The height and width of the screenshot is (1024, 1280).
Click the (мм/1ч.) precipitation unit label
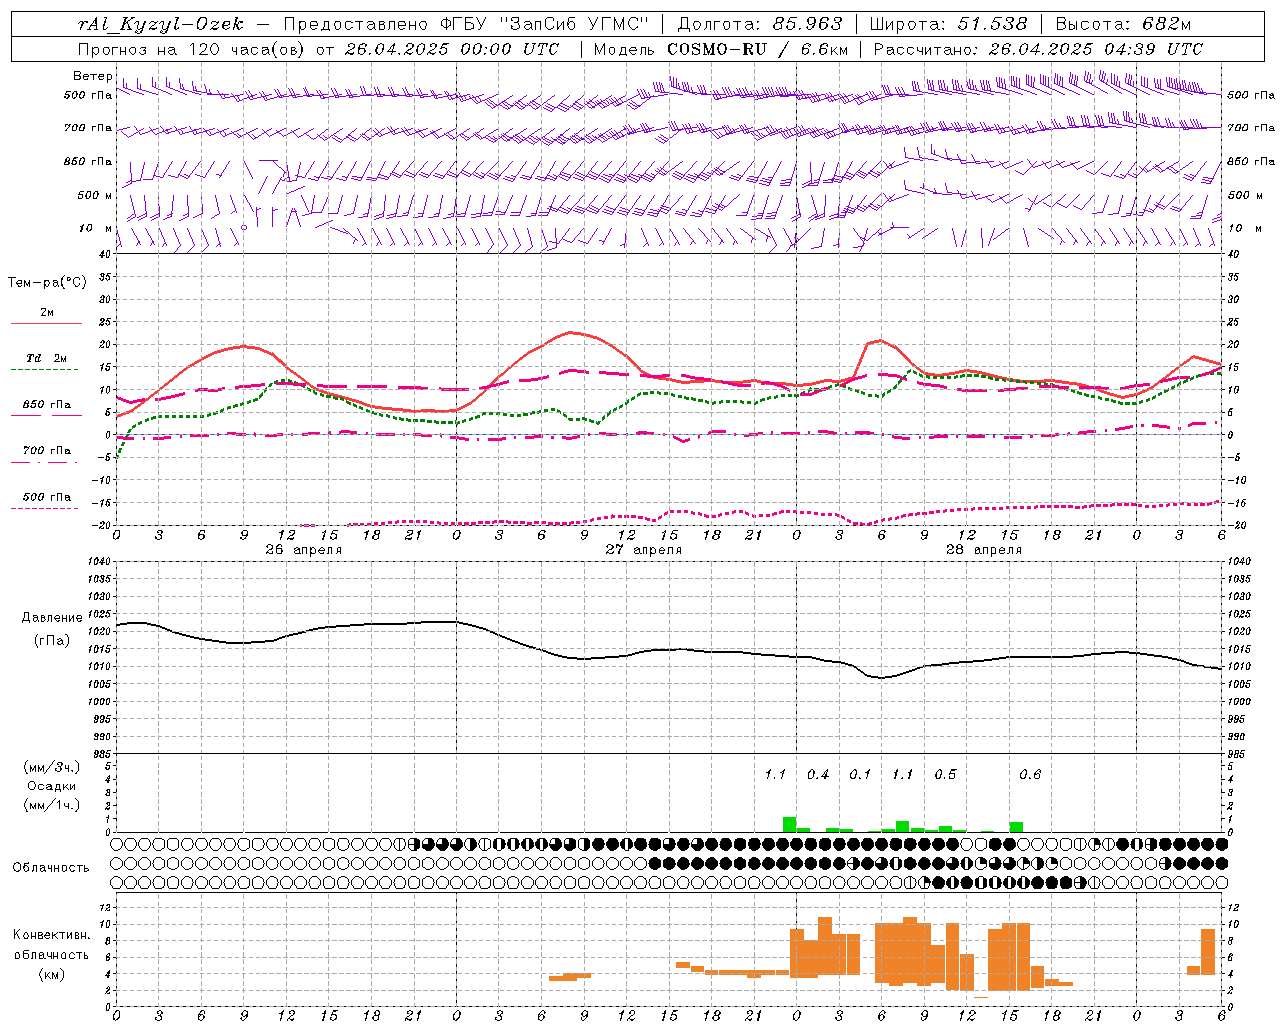[51, 805]
